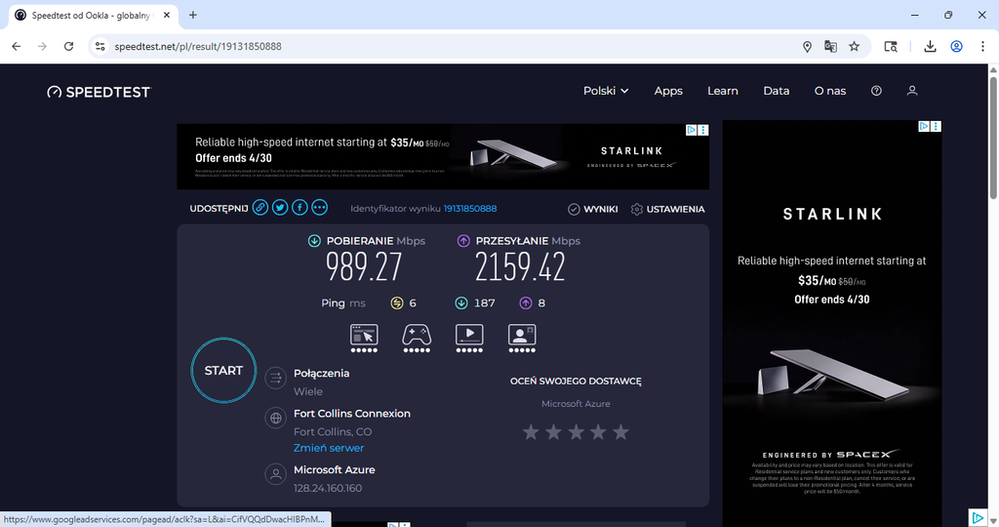Click the globe server icon
The width and height of the screenshot is (999, 527).
coord(275,419)
